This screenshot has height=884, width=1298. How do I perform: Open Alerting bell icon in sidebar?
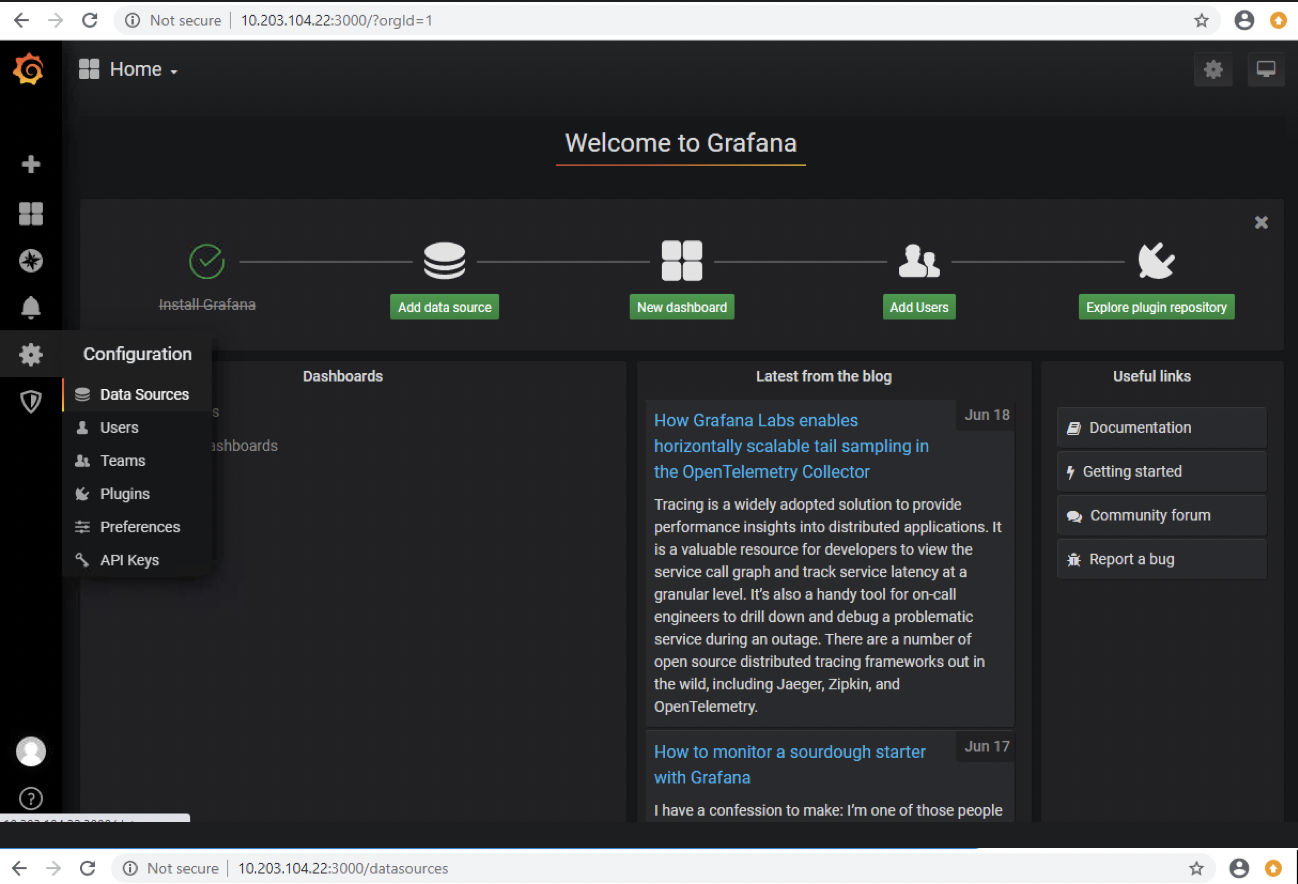31,307
